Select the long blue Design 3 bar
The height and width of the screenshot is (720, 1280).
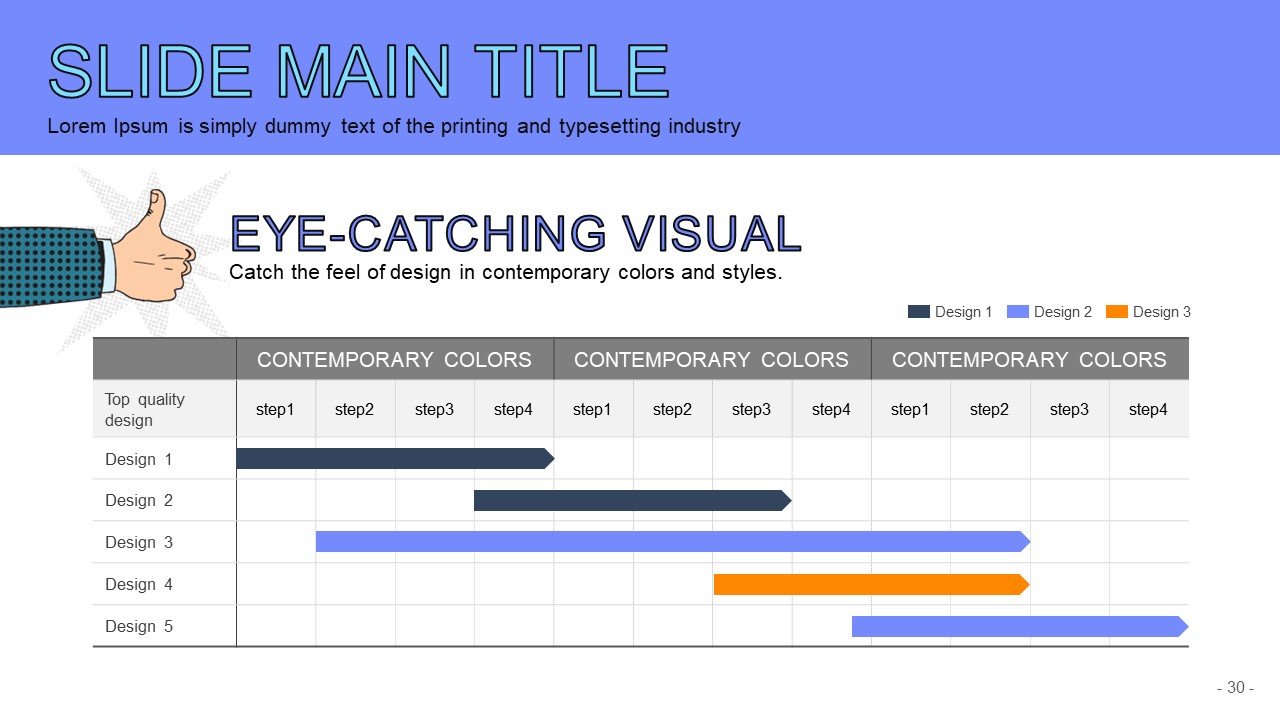(x=672, y=542)
